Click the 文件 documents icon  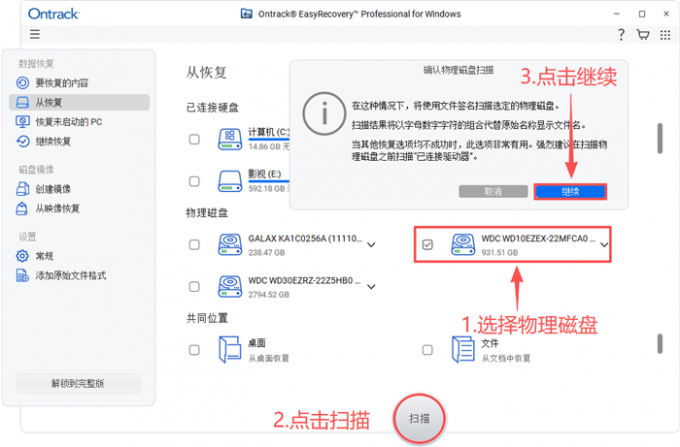pyautogui.click(x=463, y=349)
